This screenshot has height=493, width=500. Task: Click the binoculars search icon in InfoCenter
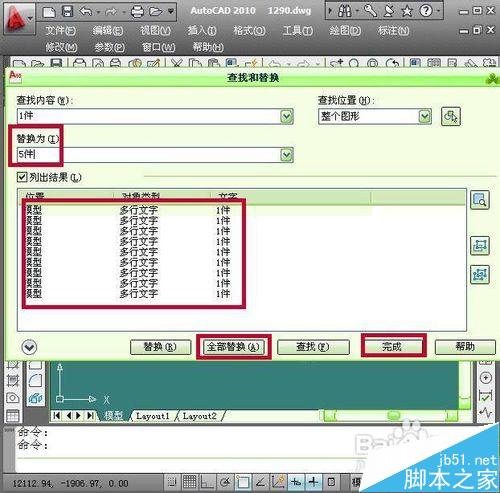click(344, 11)
